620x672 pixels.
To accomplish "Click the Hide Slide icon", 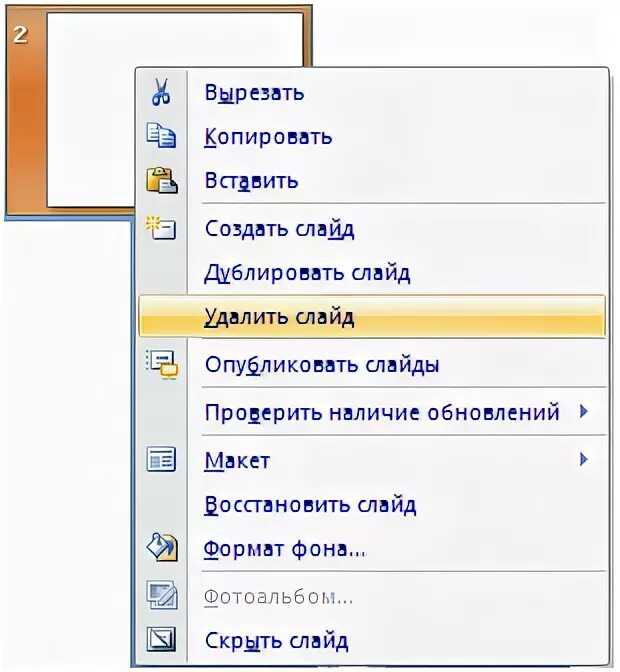I will (161, 639).
